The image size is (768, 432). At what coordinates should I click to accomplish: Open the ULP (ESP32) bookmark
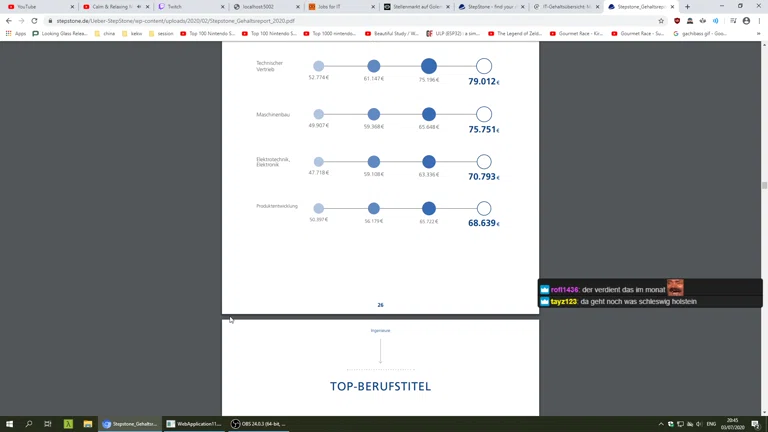pyautogui.click(x=453, y=34)
